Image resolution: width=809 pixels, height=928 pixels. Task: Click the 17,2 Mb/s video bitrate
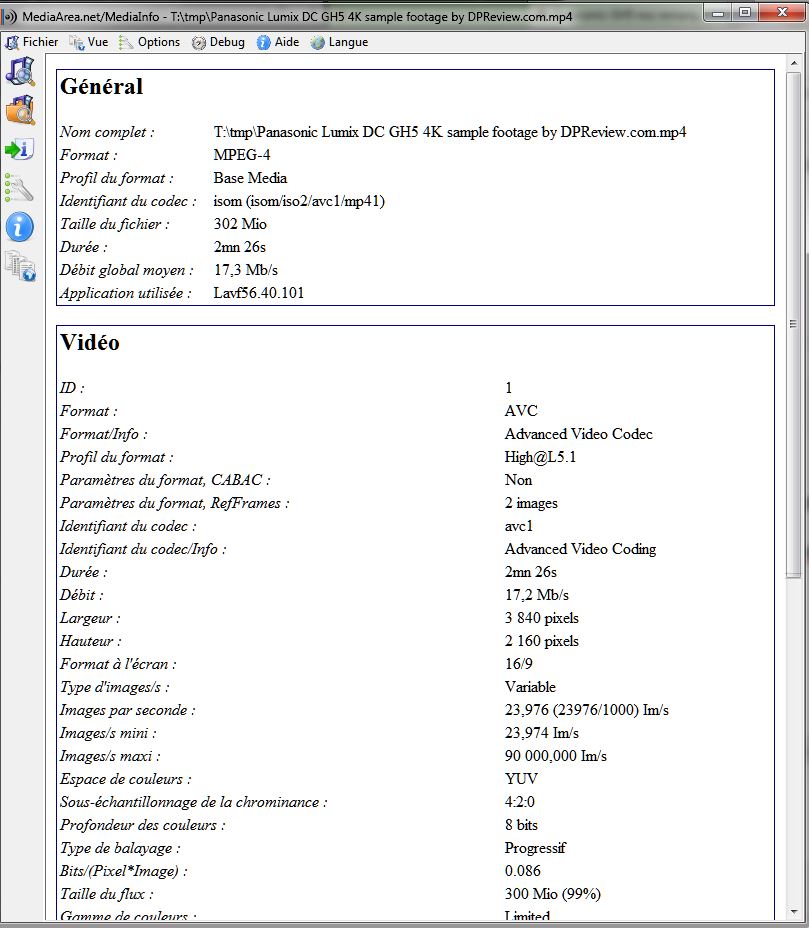pos(536,595)
